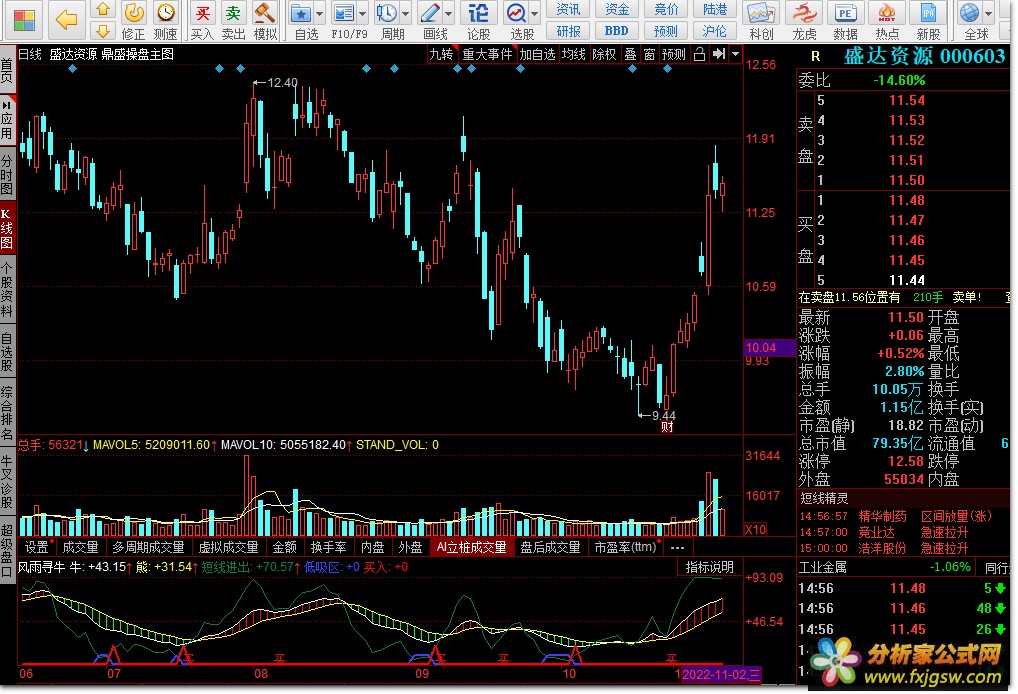The image size is (1018, 694).
Task: Open the 新股 IPO icon
Action: [x=928, y=21]
